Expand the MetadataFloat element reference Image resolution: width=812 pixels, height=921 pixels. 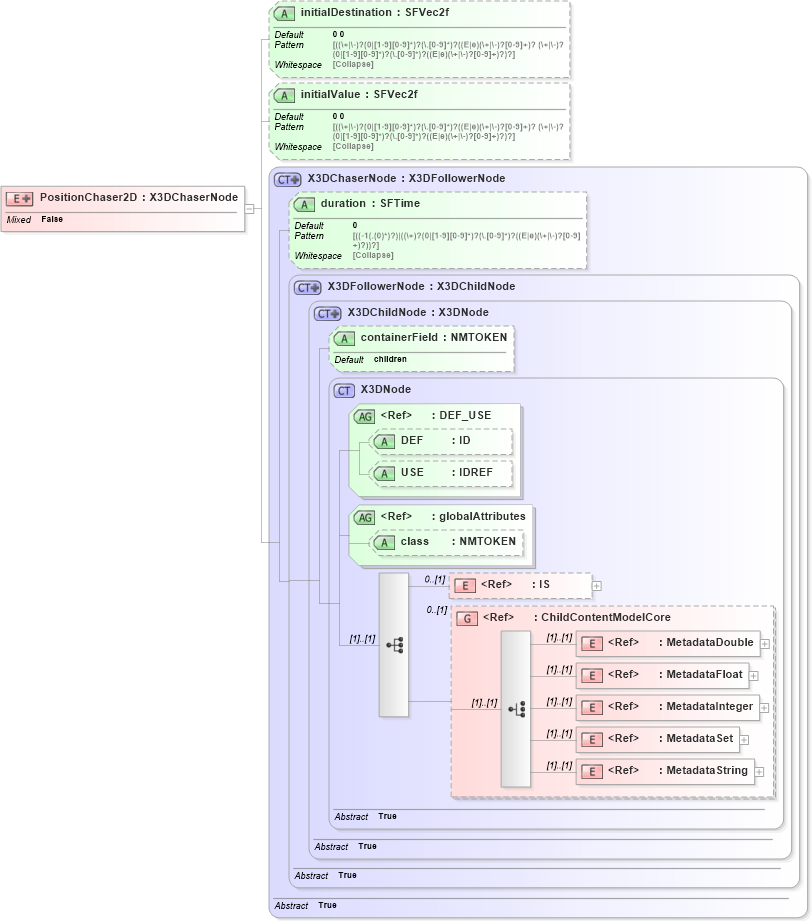coord(754,676)
